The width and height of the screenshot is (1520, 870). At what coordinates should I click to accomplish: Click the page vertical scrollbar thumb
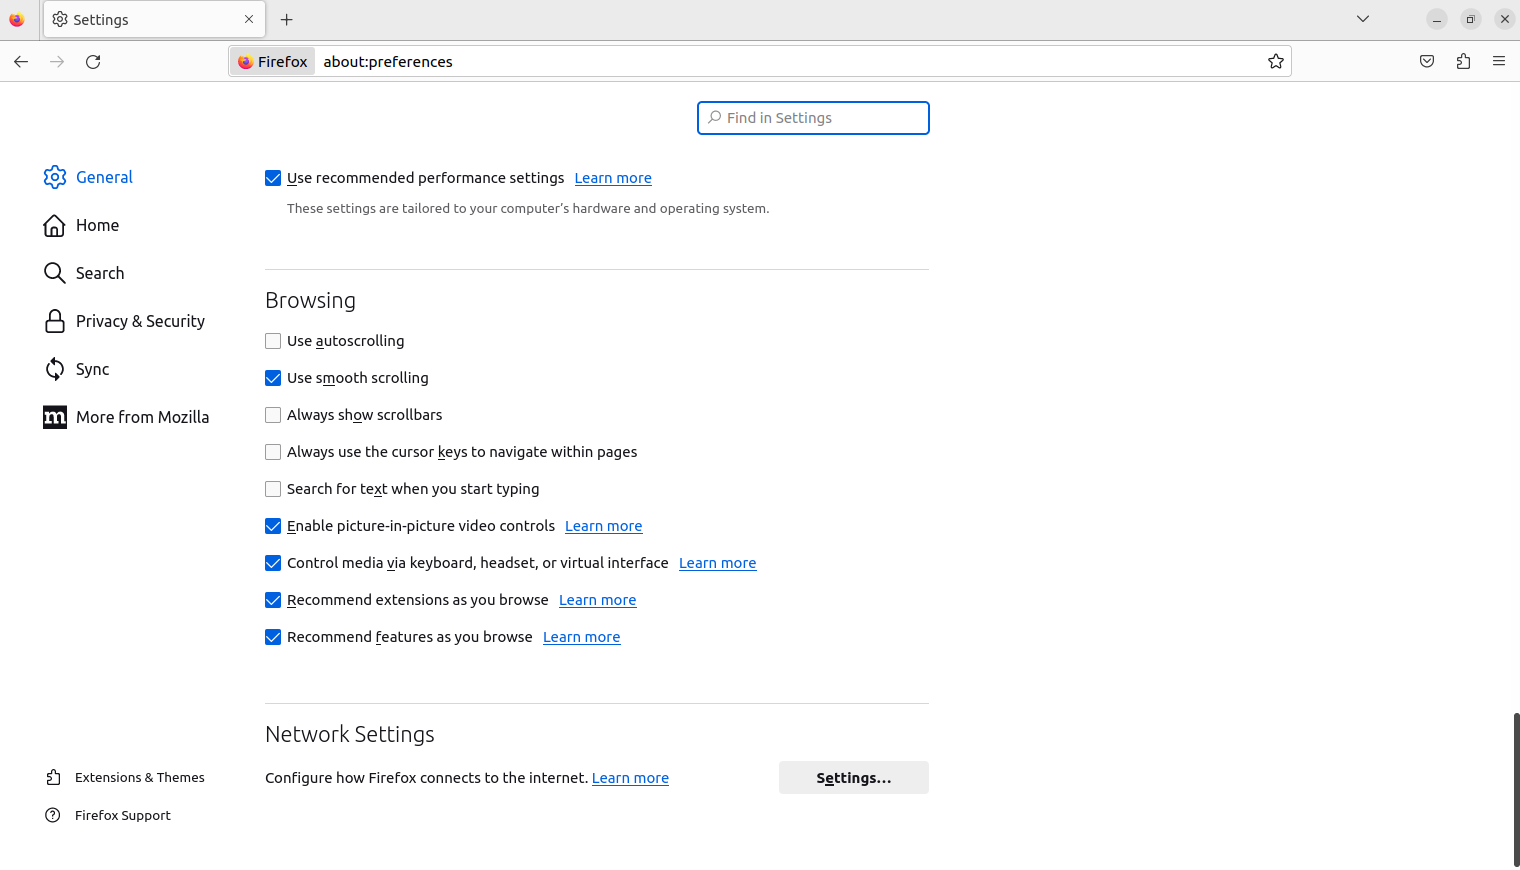coord(1516,788)
